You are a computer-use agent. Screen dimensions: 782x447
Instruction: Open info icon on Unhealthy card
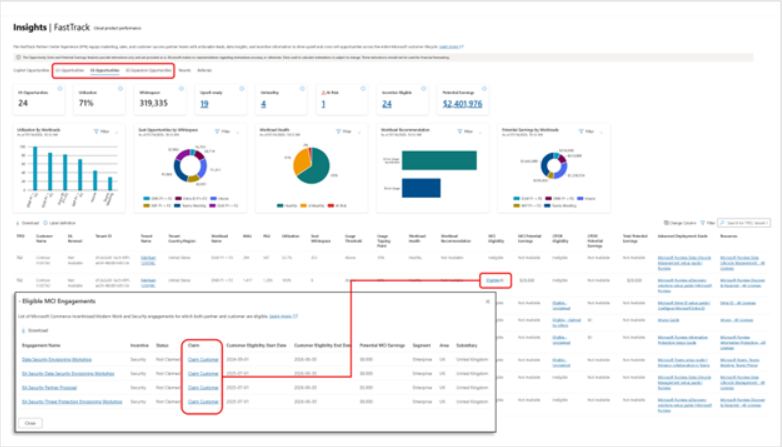click(x=302, y=88)
